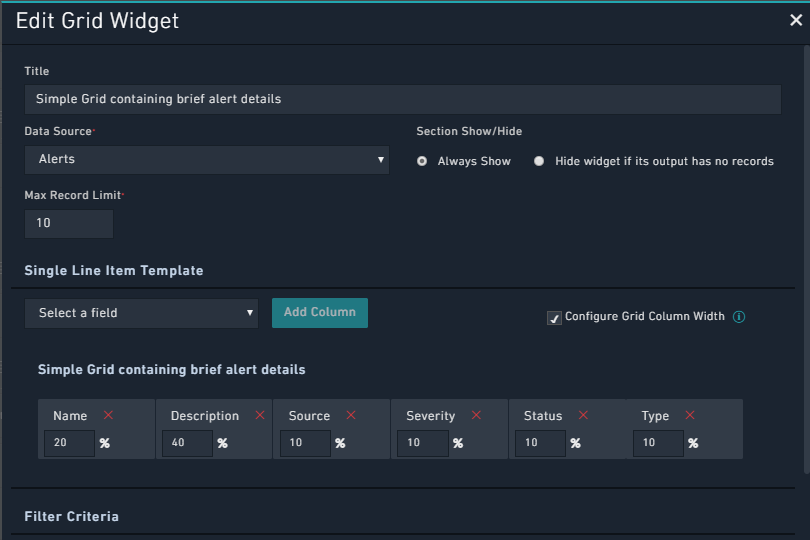Click the Severity column header label

[430, 416]
